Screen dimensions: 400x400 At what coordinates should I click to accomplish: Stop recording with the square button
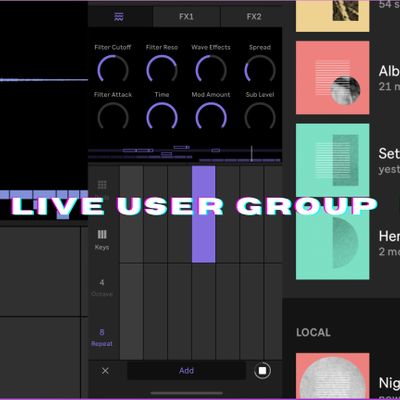262,371
